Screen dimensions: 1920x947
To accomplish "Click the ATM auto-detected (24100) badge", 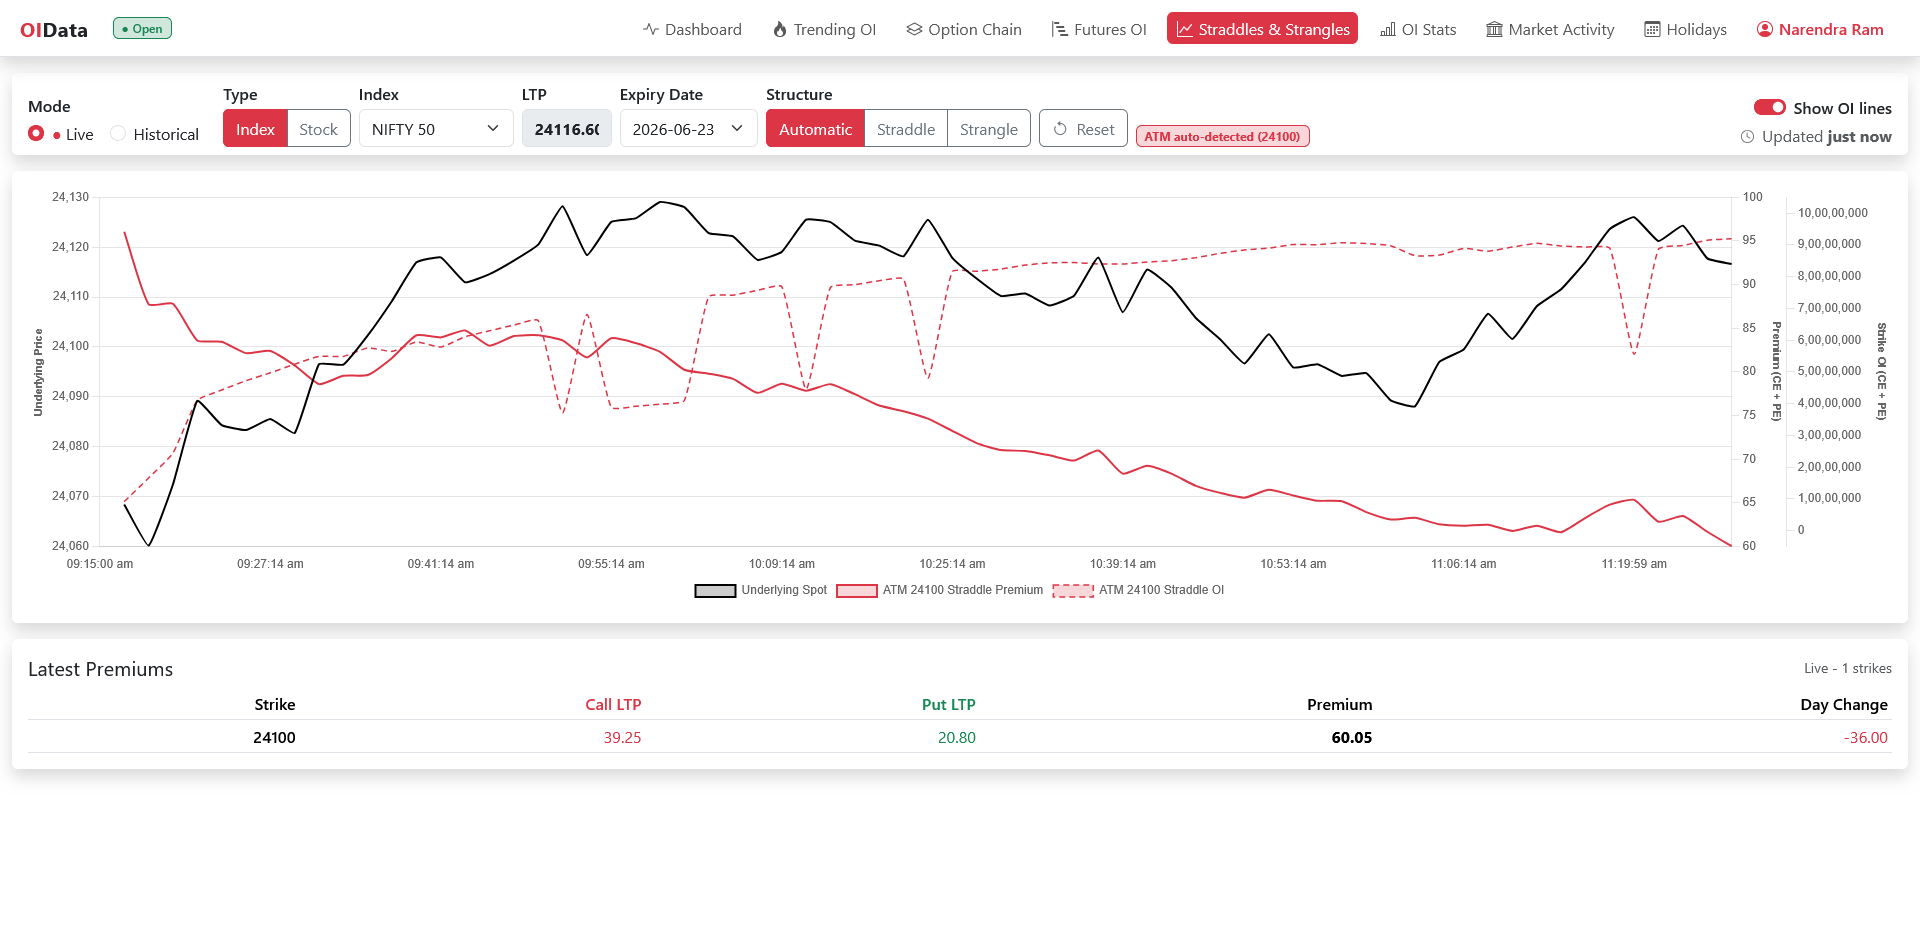I will pyautogui.click(x=1222, y=137).
